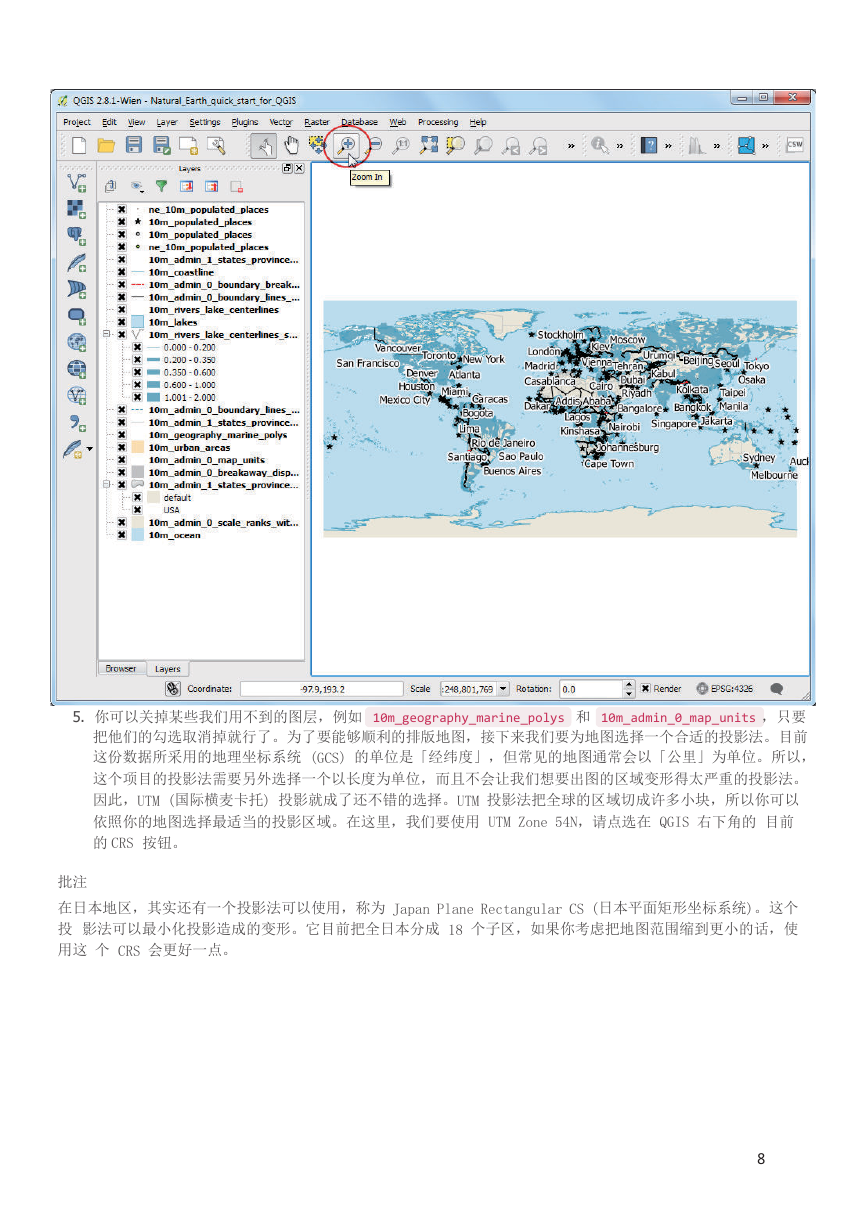The width and height of the screenshot is (868, 1228).
Task: Collapse the 10m_rivers_lake_centerlines_s layer tree
Action: tap(107, 335)
